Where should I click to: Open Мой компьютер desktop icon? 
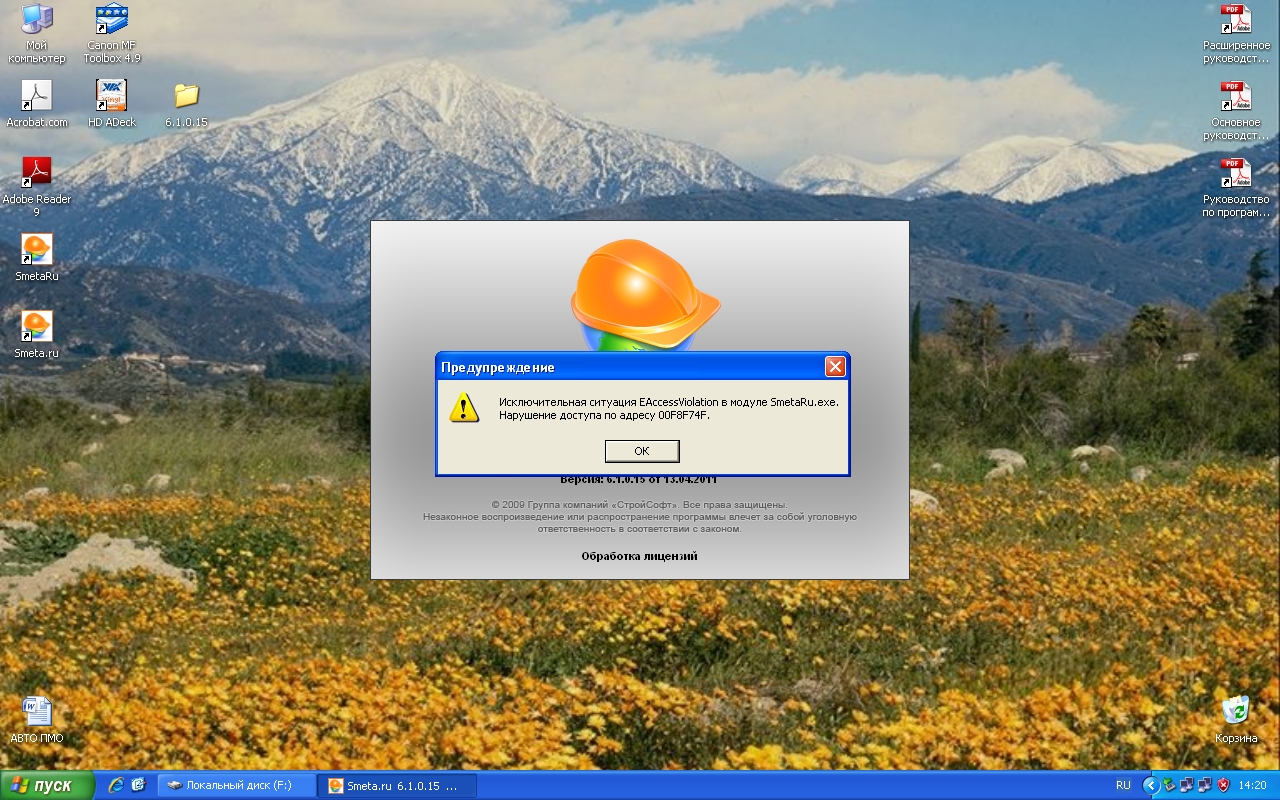[x=37, y=34]
